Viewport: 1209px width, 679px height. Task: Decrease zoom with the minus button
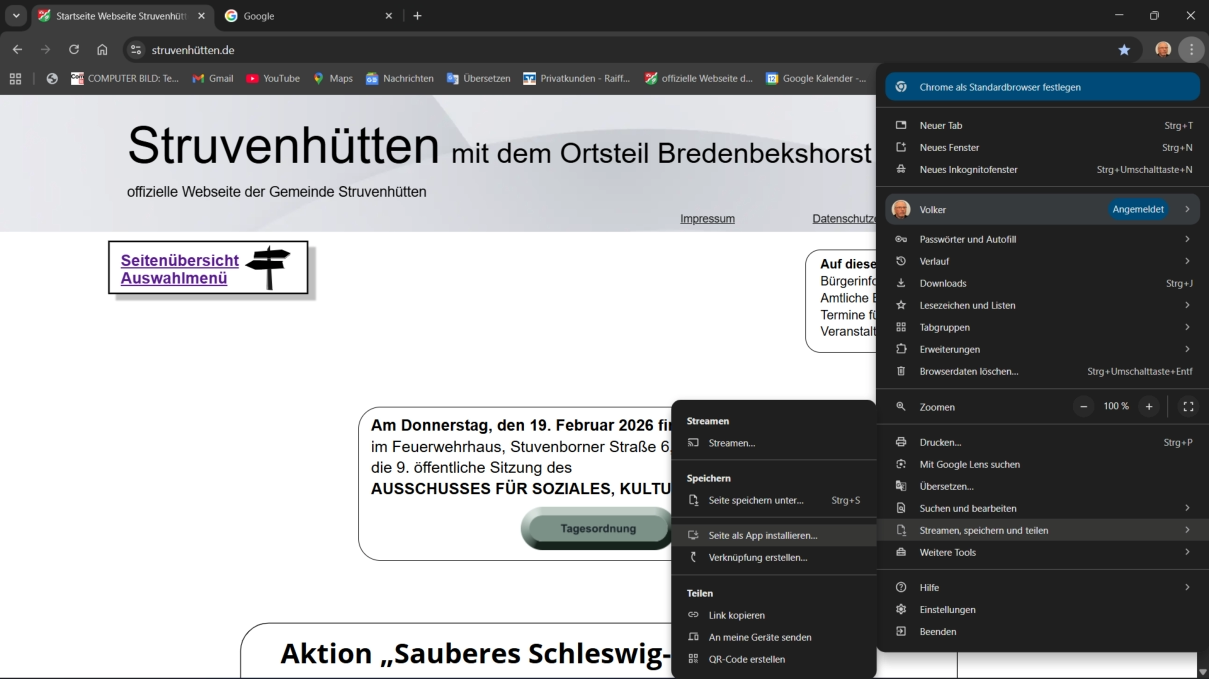pyautogui.click(x=1085, y=407)
